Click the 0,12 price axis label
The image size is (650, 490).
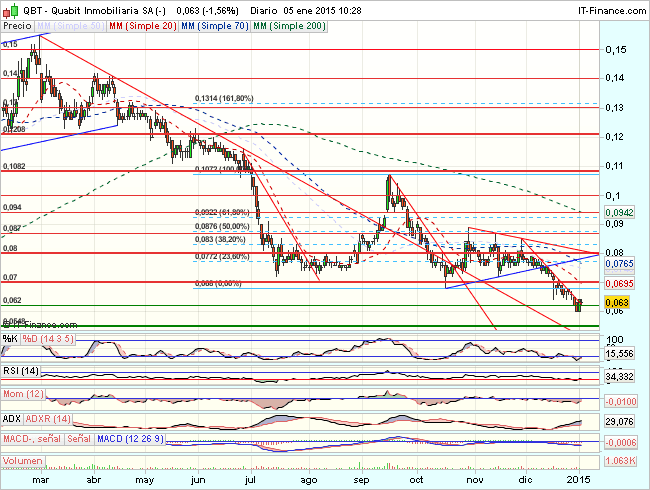(x=616, y=137)
